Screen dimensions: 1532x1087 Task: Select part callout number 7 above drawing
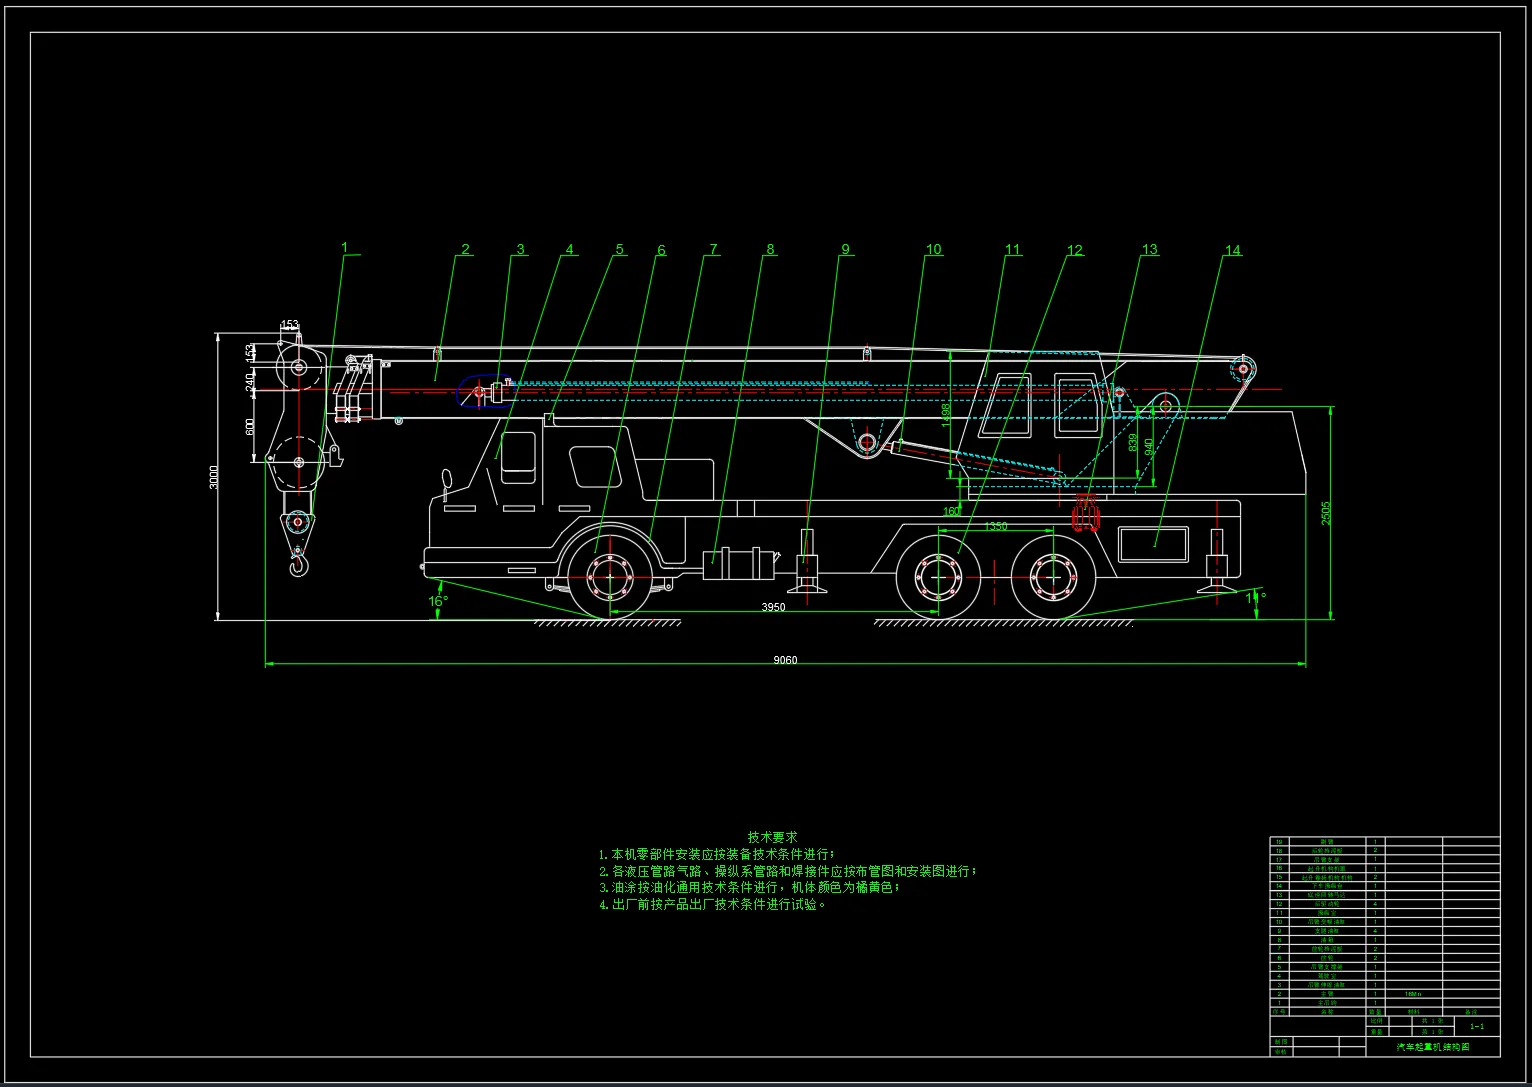click(713, 249)
